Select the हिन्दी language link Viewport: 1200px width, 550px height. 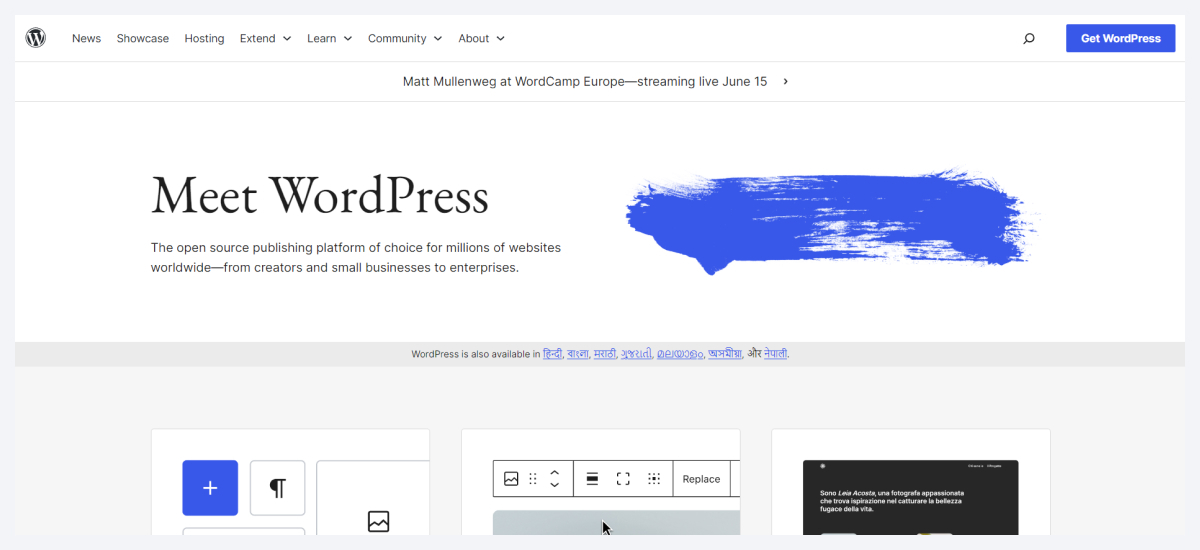553,354
